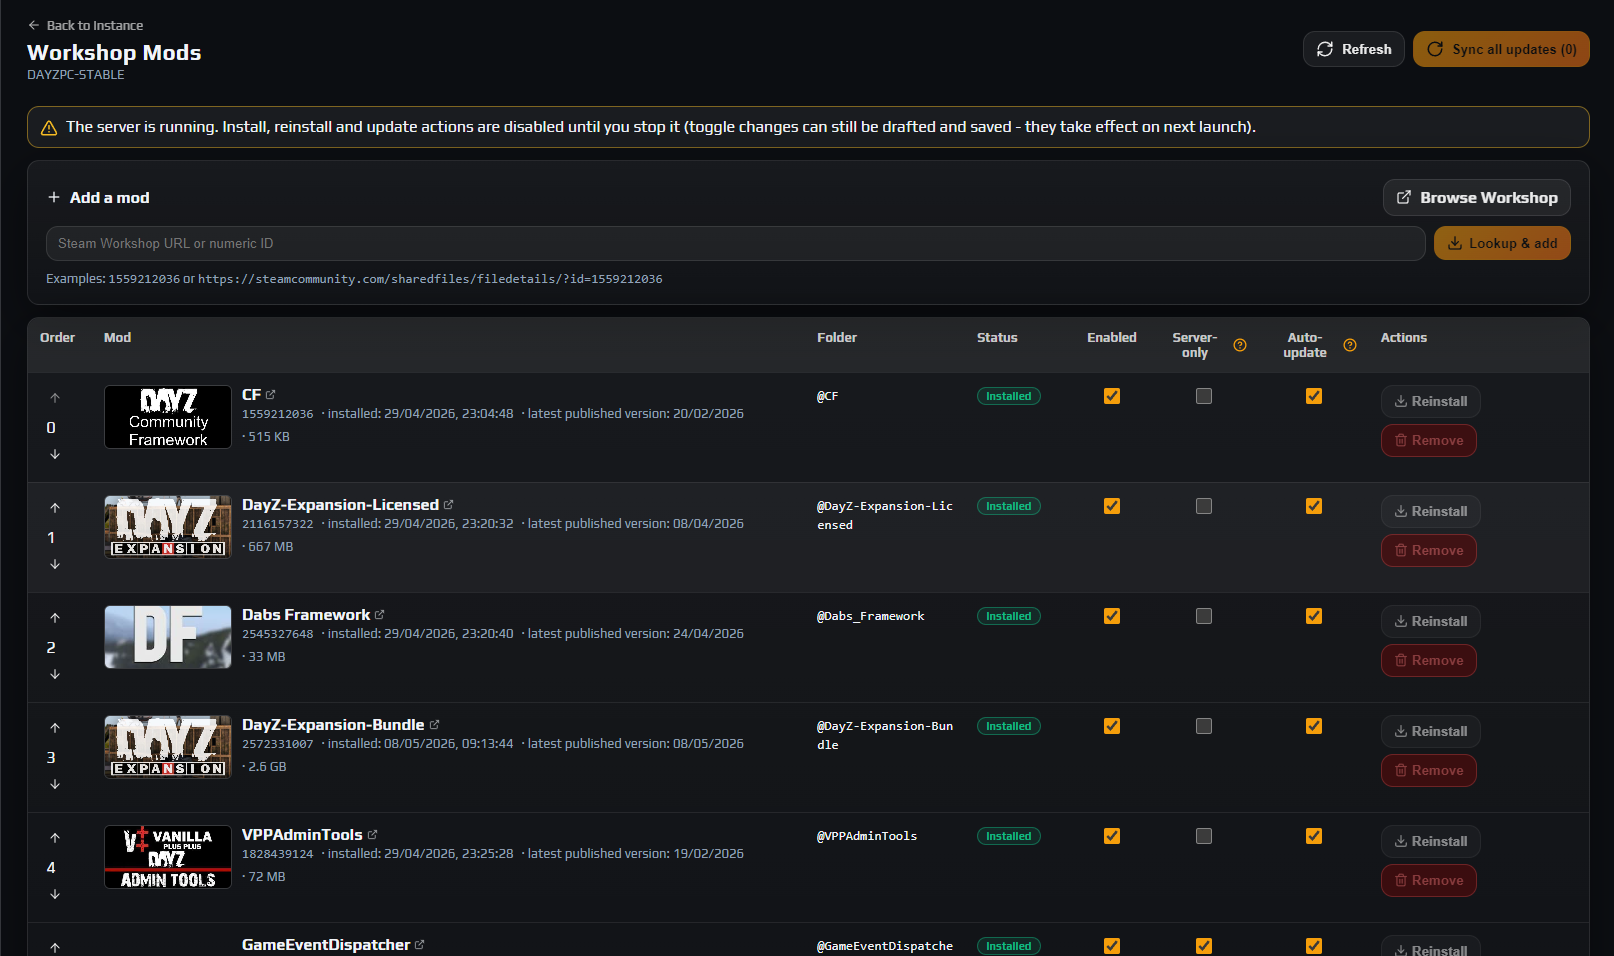Click Lookup & add button
The width and height of the screenshot is (1614, 956).
1502,243
